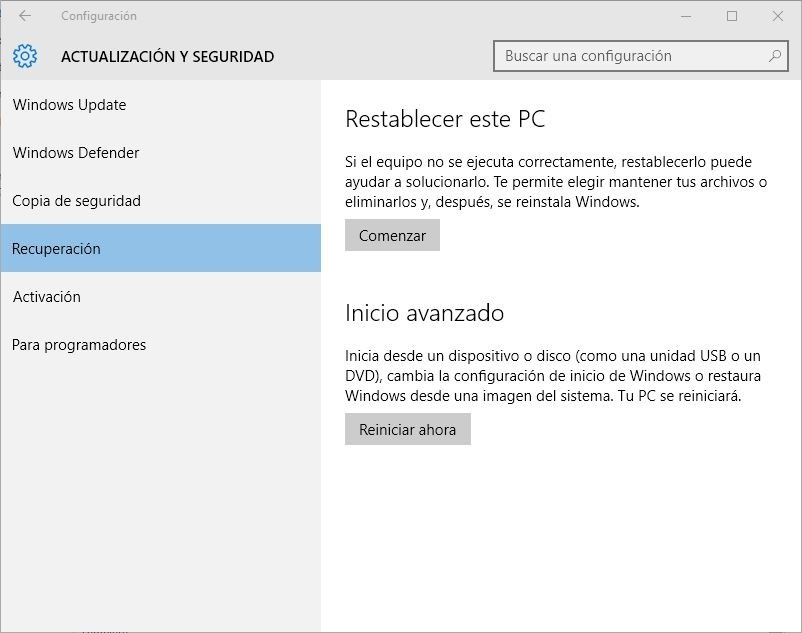Select Copia de seguridad in sidebar

[161, 201]
